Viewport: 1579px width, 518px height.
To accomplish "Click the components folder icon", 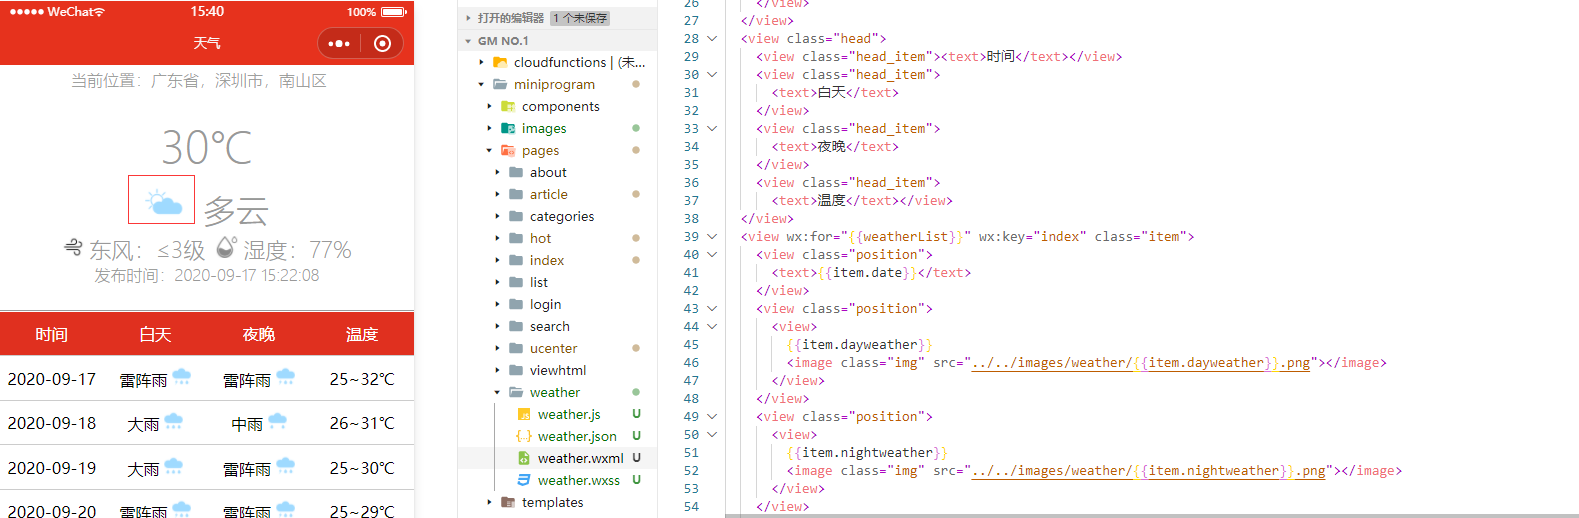I will 508,106.
